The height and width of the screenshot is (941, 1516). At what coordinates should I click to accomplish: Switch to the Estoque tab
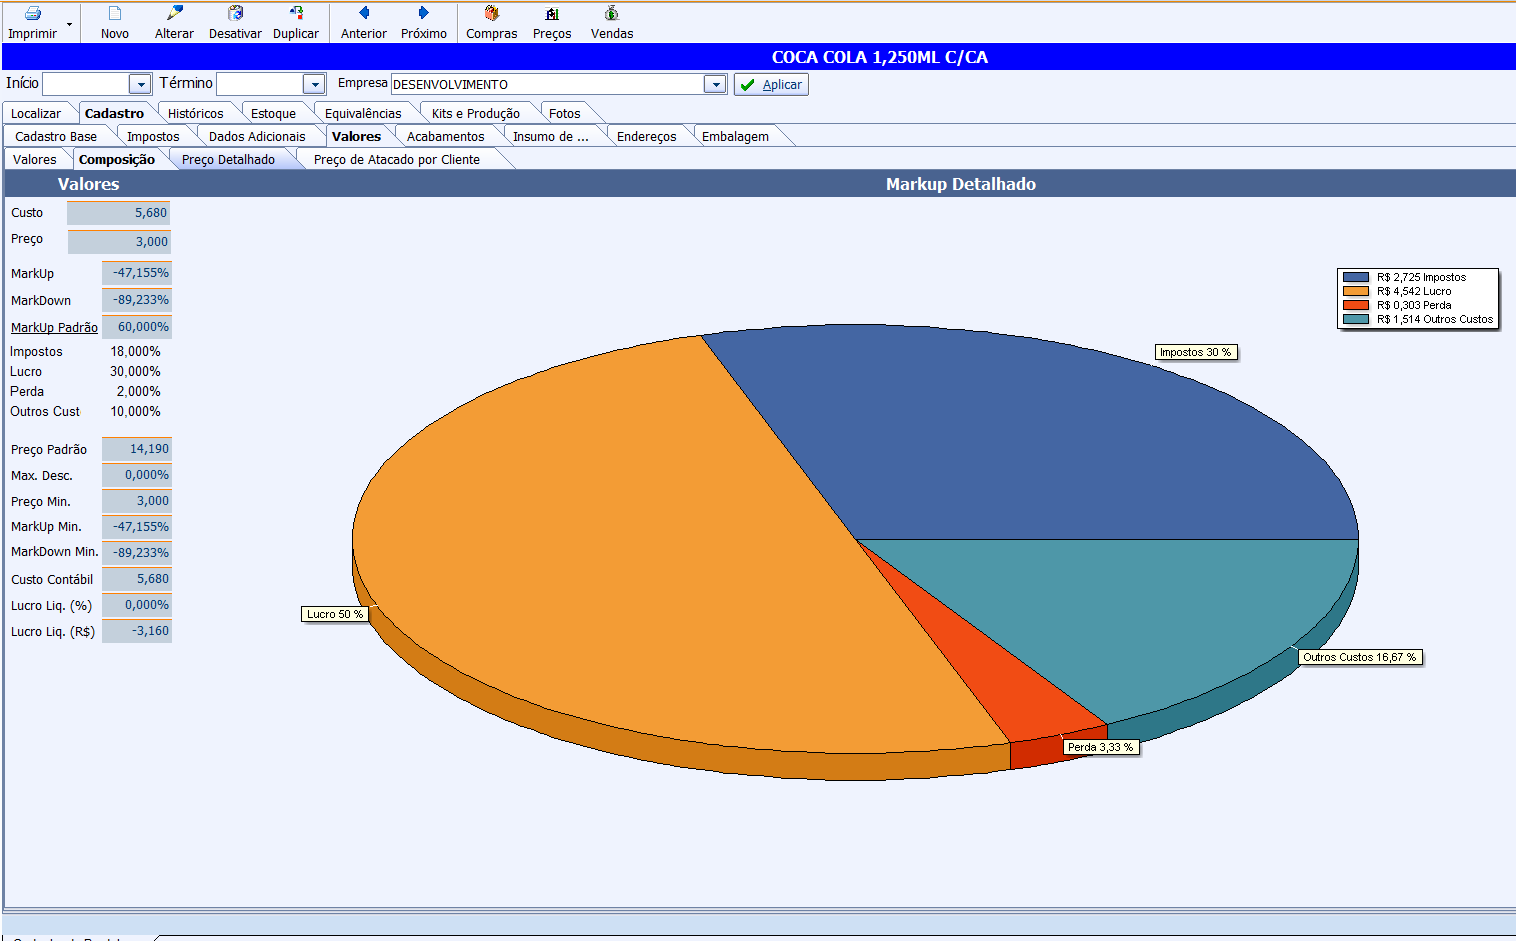click(x=273, y=114)
